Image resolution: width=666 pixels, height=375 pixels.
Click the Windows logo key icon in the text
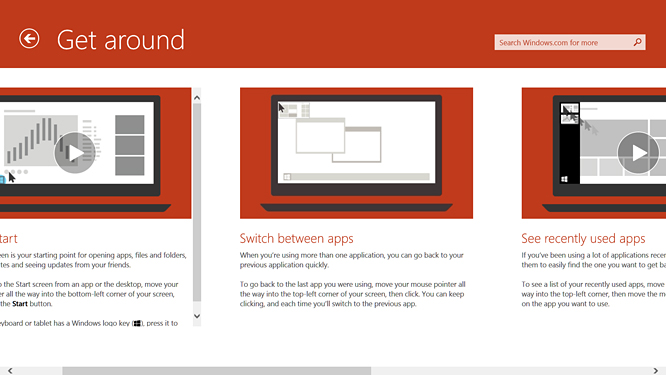[x=137, y=324]
